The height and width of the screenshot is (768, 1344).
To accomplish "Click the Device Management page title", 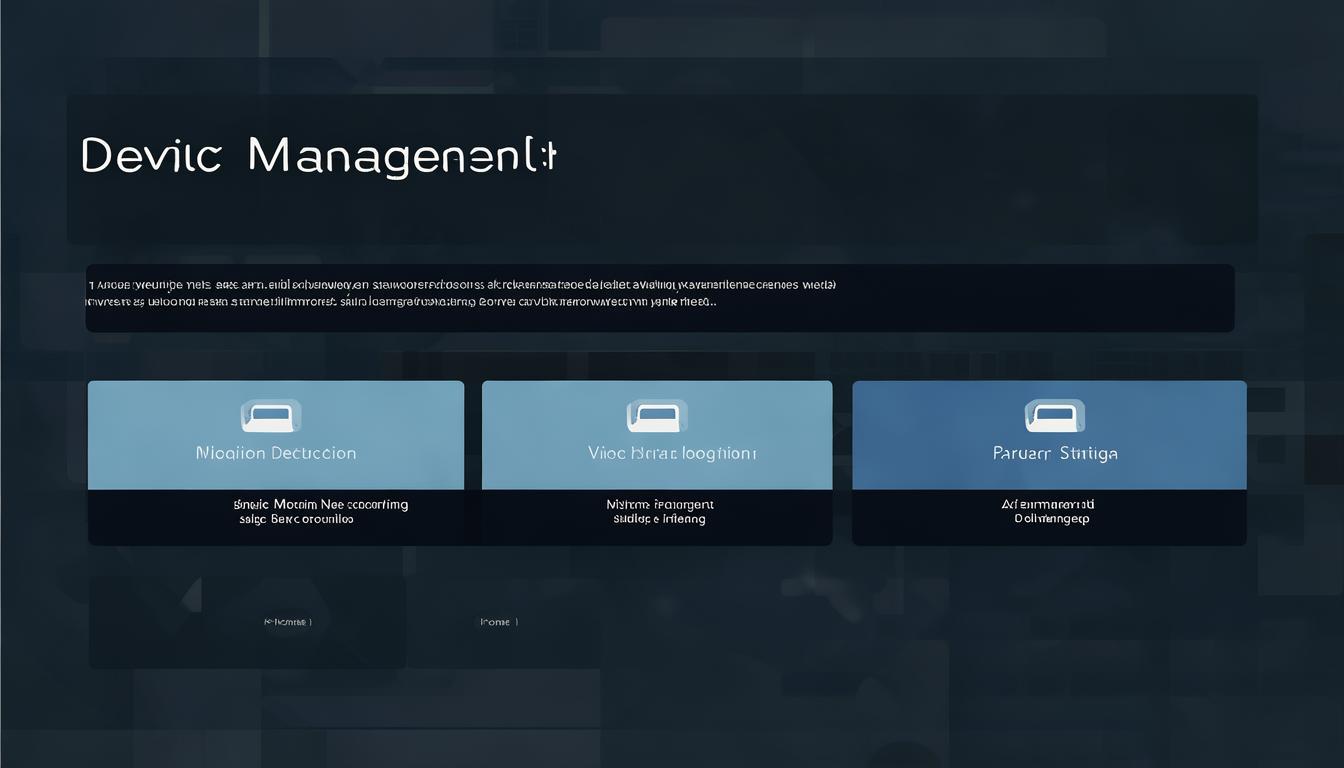I will (x=317, y=156).
